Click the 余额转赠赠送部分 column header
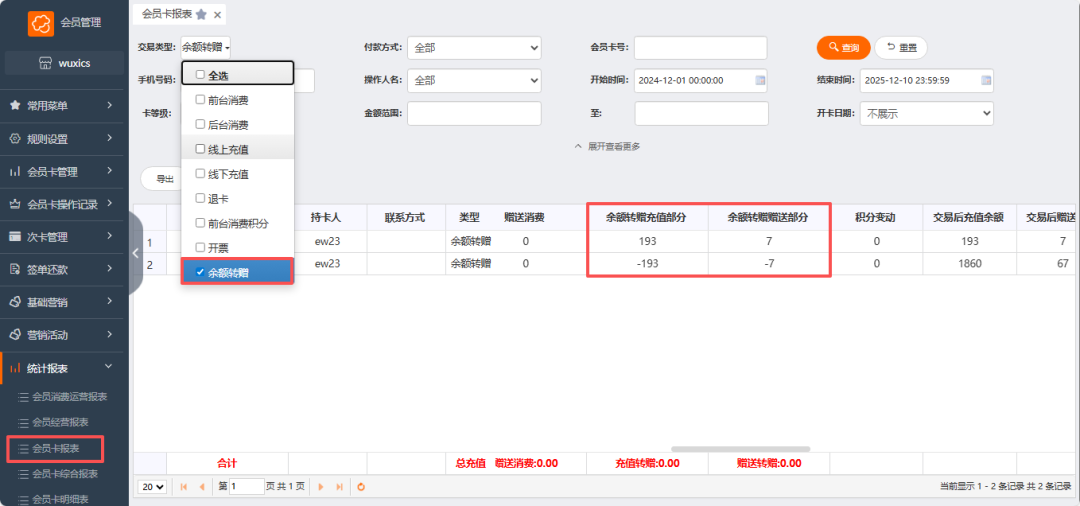This screenshot has height=506, width=1080. (767, 218)
